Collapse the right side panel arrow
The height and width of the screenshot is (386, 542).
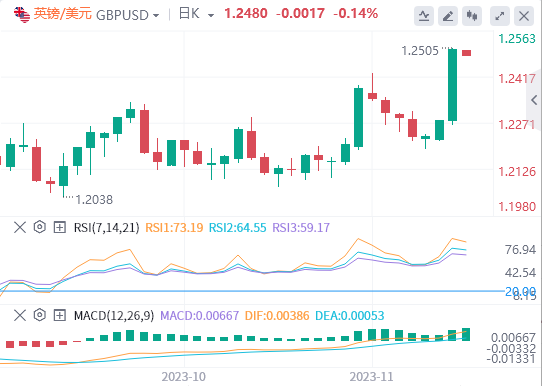click(x=534, y=100)
